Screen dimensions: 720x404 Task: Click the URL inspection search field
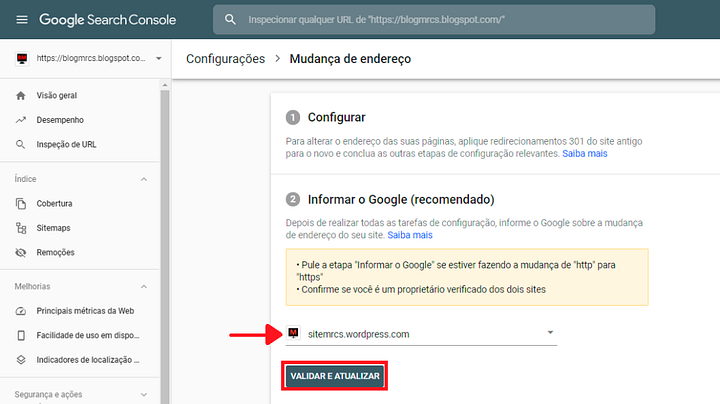tap(433, 20)
